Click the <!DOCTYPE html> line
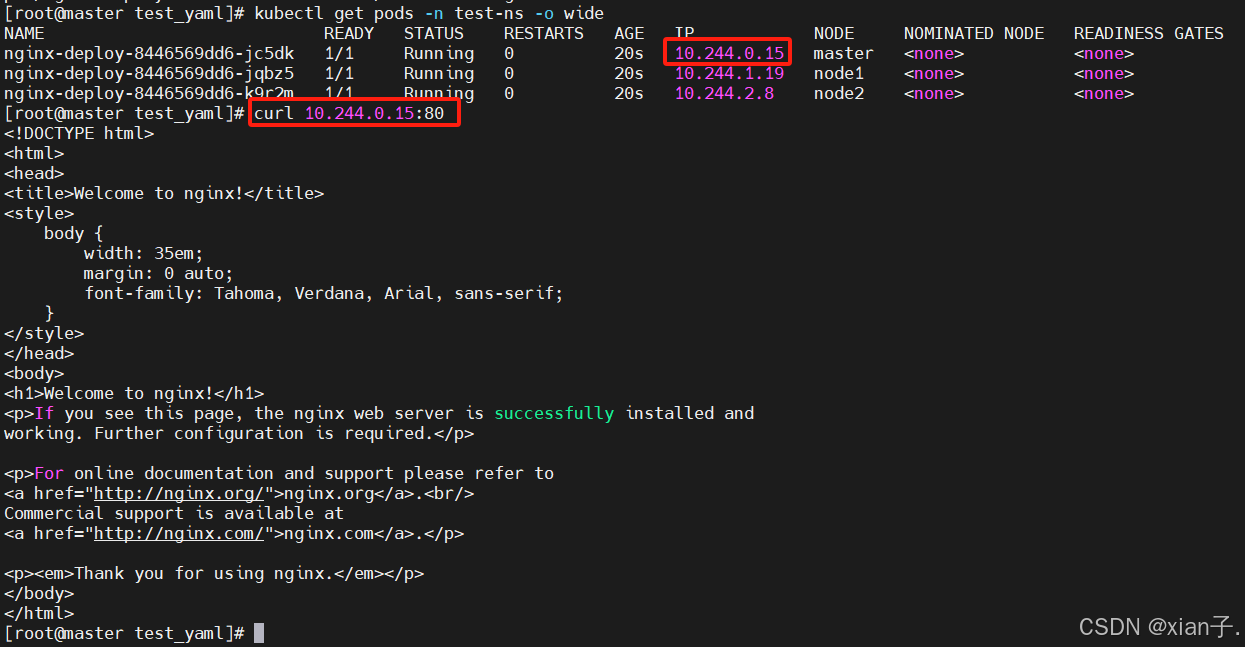 79,133
